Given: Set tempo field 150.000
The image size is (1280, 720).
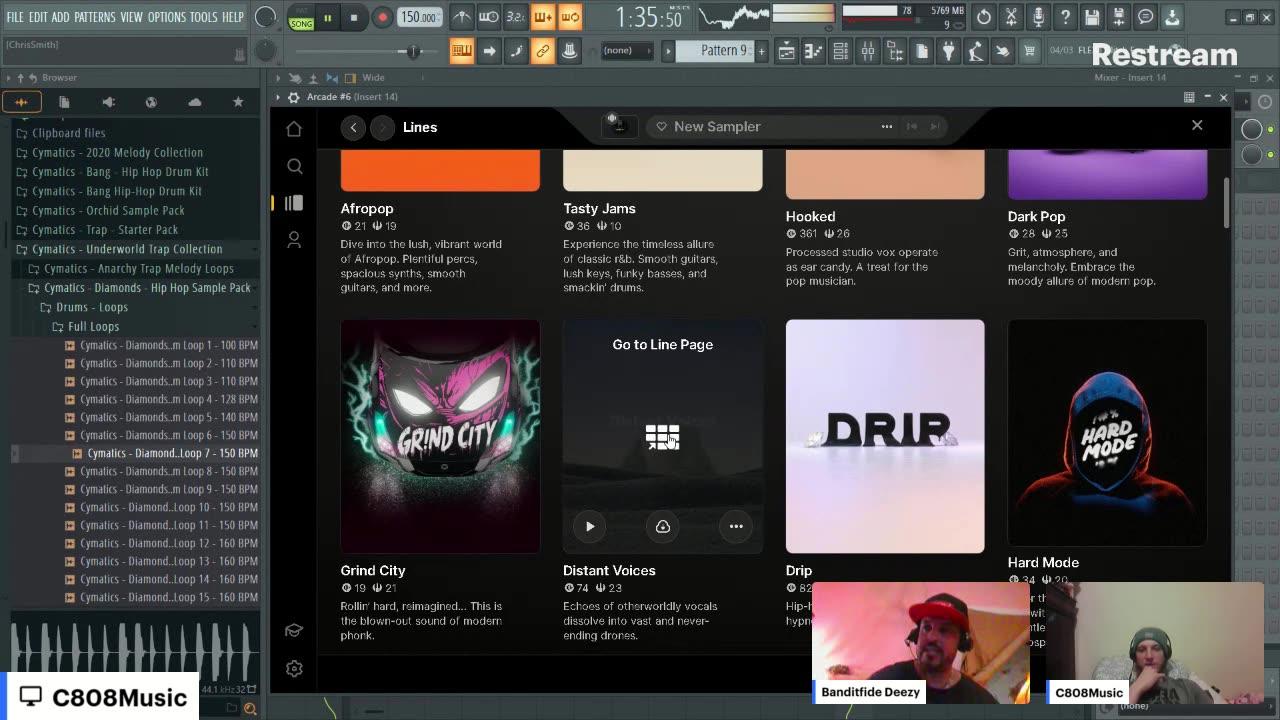Looking at the screenshot, I should click(419, 17).
